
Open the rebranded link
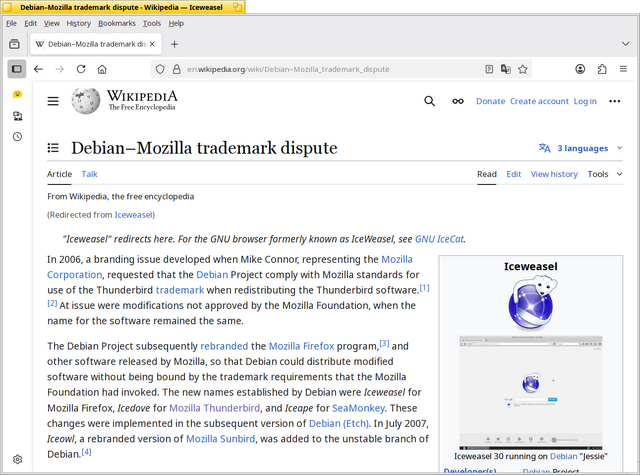(x=224, y=346)
